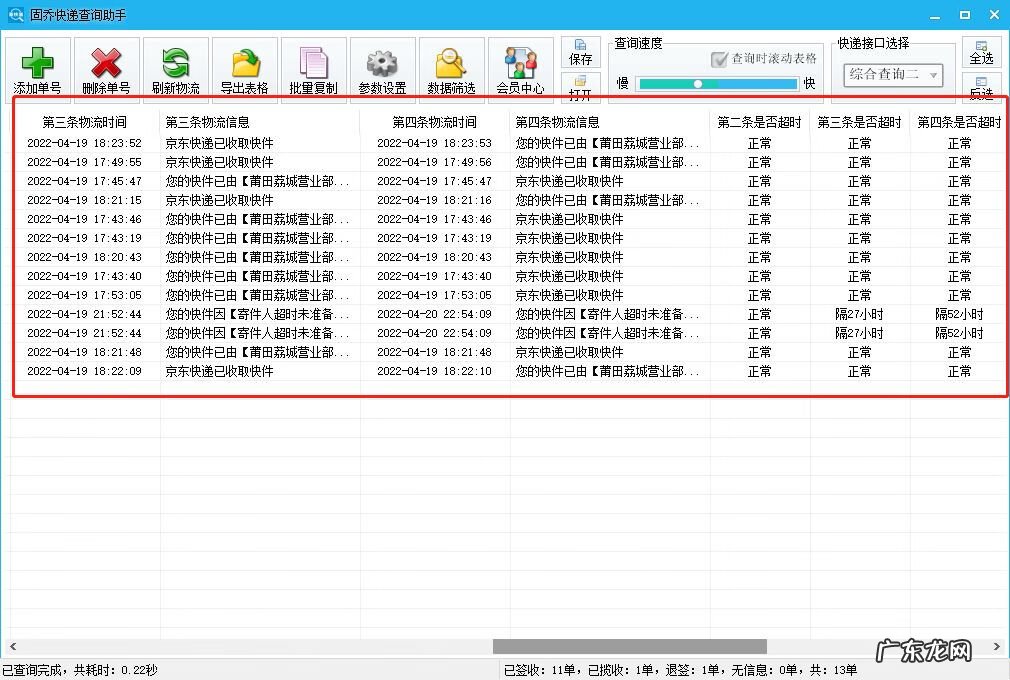Click the 批量复制 batch copy icon
Viewport: 1010px width, 680px height.
tap(313, 67)
